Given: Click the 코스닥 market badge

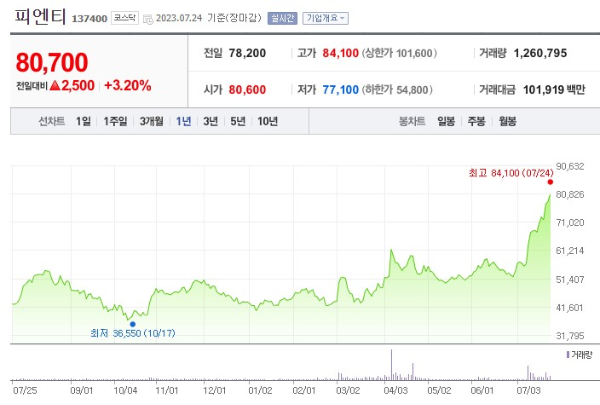Looking at the screenshot, I should point(125,18).
